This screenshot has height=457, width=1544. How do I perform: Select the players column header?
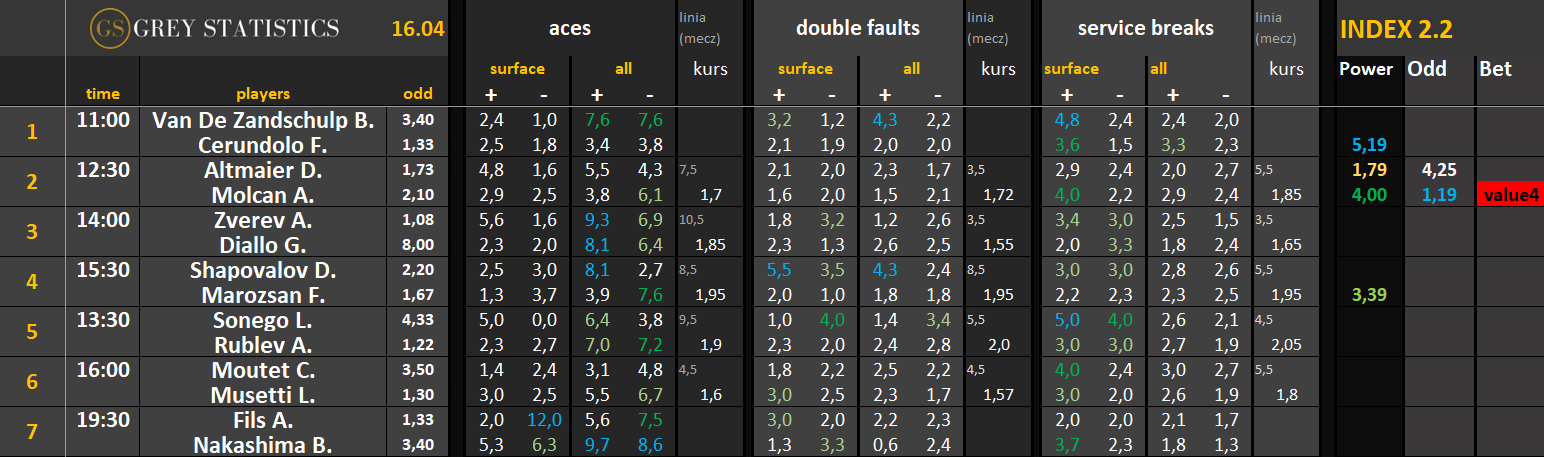coord(263,94)
